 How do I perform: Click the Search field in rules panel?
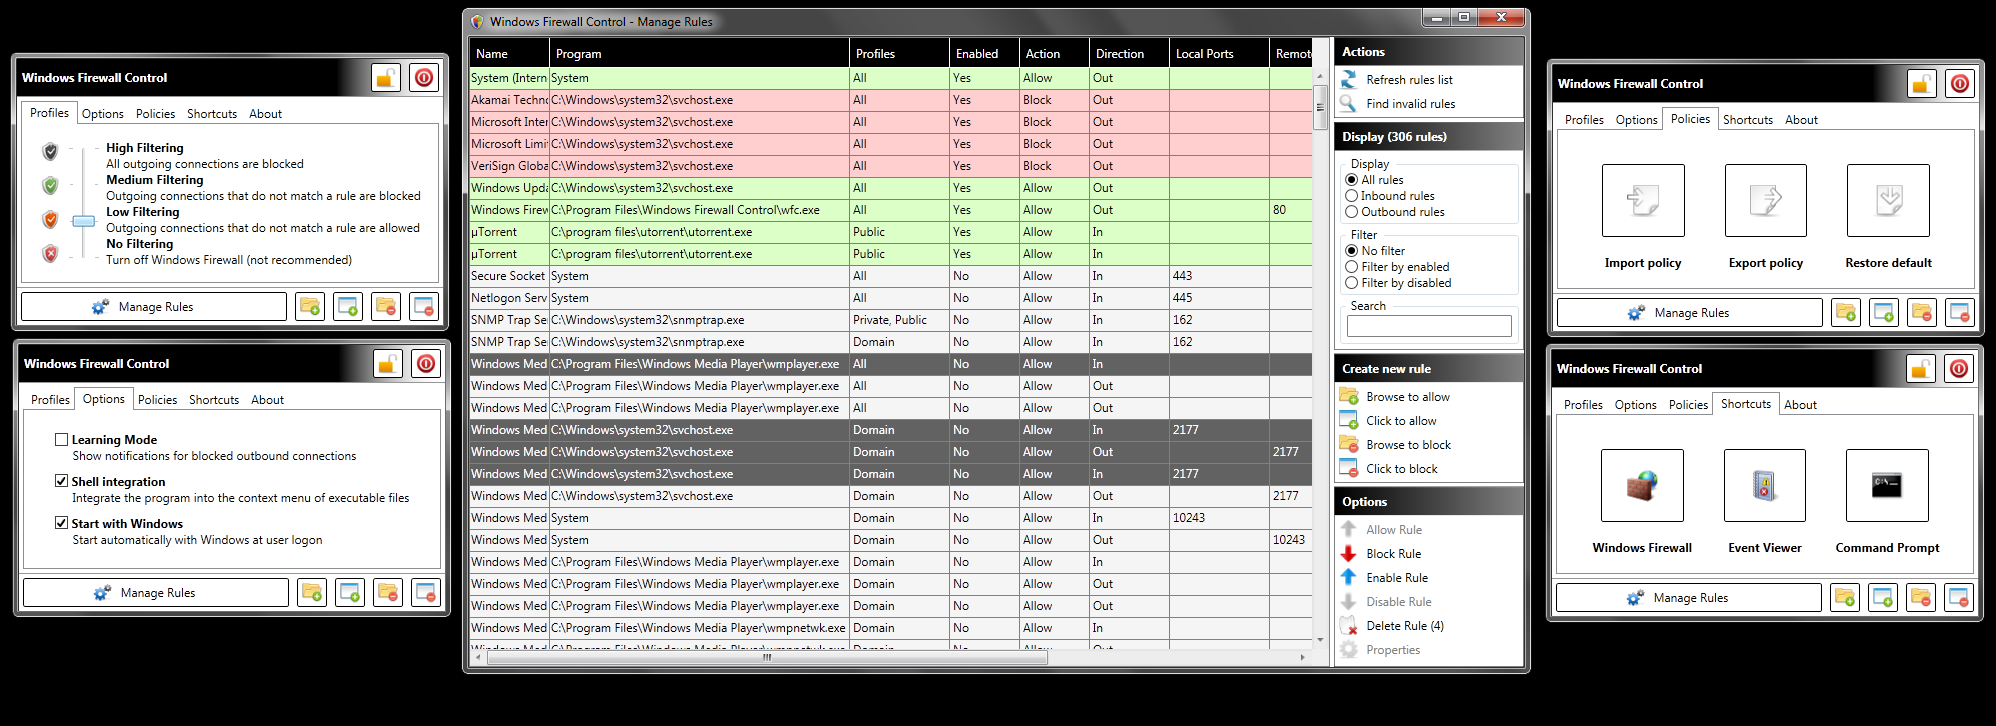(x=1428, y=326)
